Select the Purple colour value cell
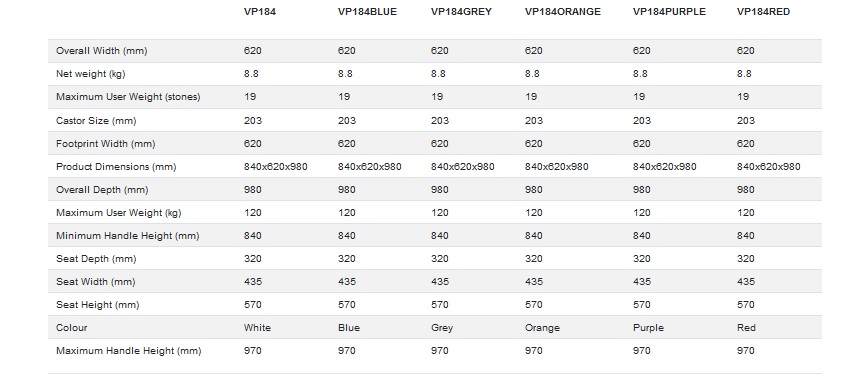Image resolution: width=844 pixels, height=382 pixels. click(x=649, y=328)
